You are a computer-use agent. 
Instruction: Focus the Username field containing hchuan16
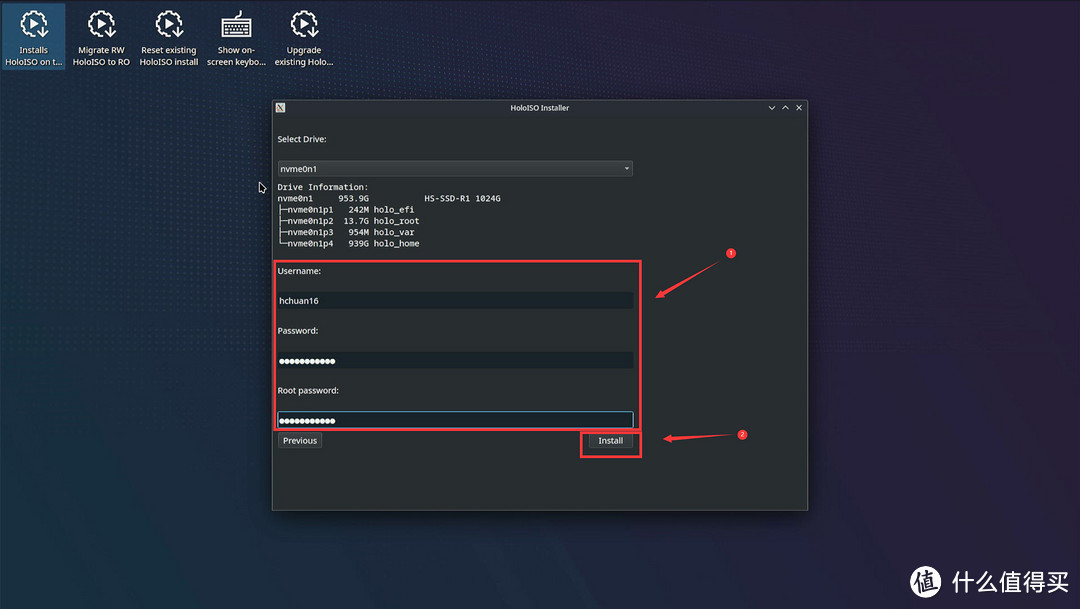coord(455,300)
